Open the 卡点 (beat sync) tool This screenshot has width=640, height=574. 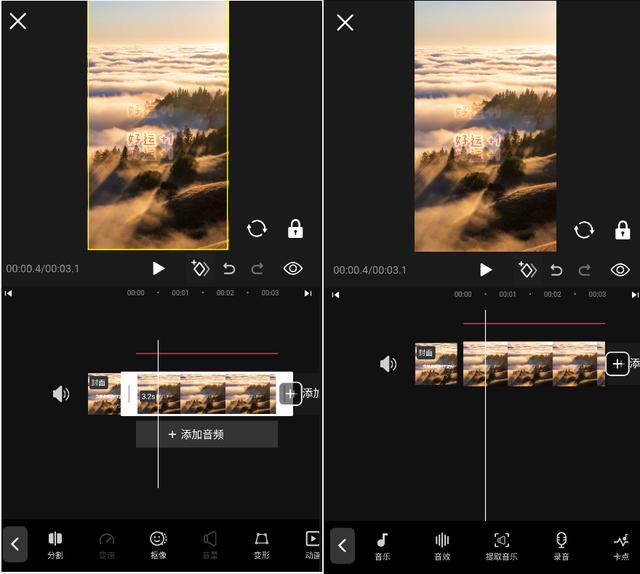coord(621,545)
